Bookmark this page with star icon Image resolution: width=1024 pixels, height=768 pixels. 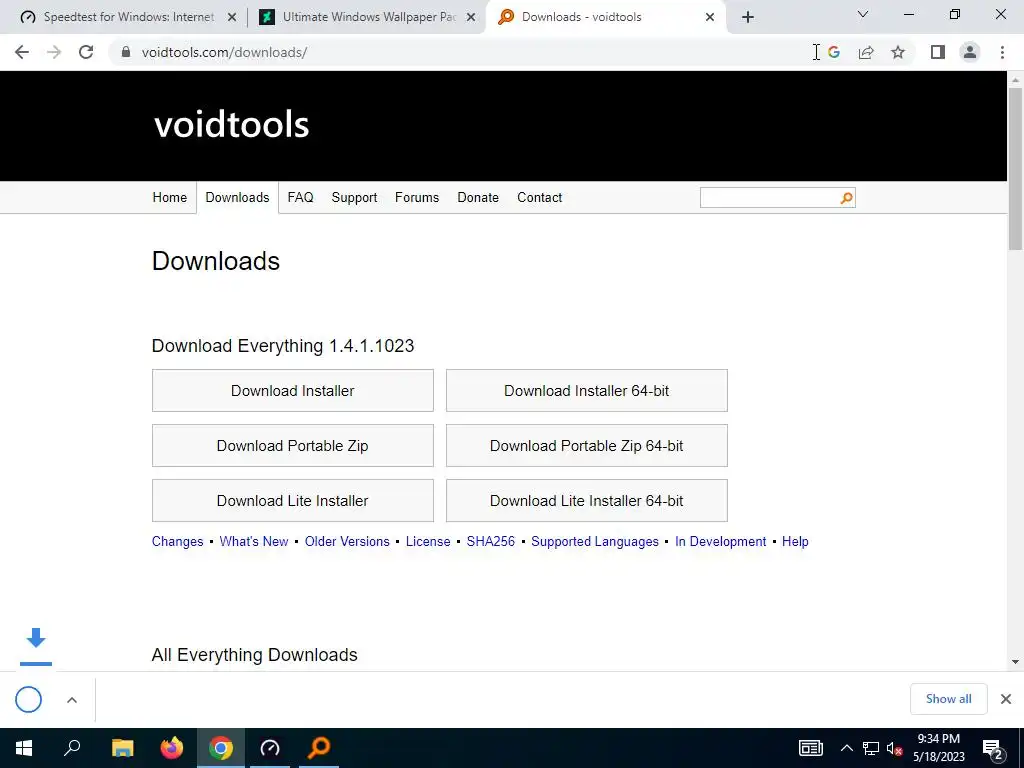(898, 52)
